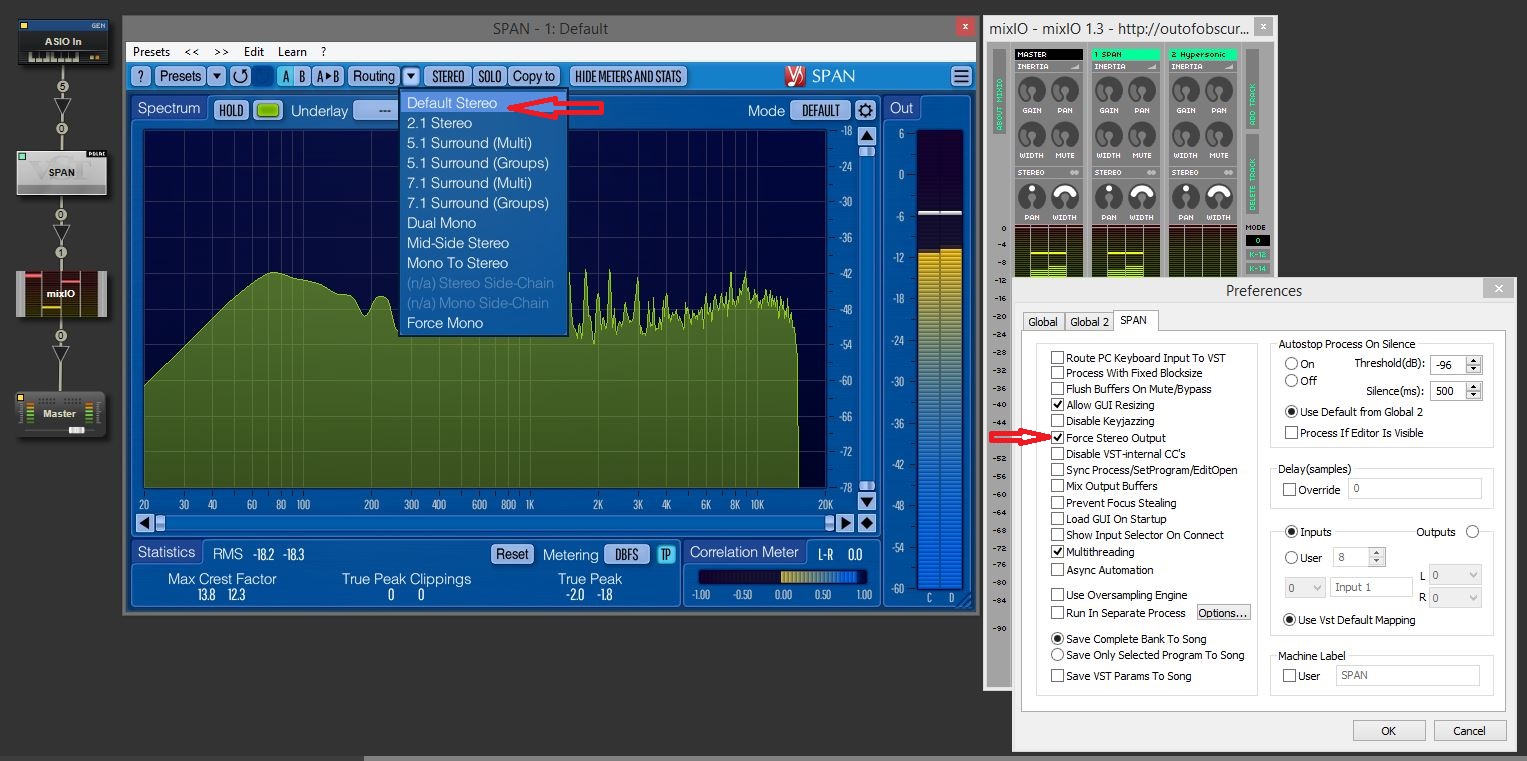Click the diamond reset zoom icon below spectrum
Viewport: 1527px width, 761px height.
pos(866,523)
